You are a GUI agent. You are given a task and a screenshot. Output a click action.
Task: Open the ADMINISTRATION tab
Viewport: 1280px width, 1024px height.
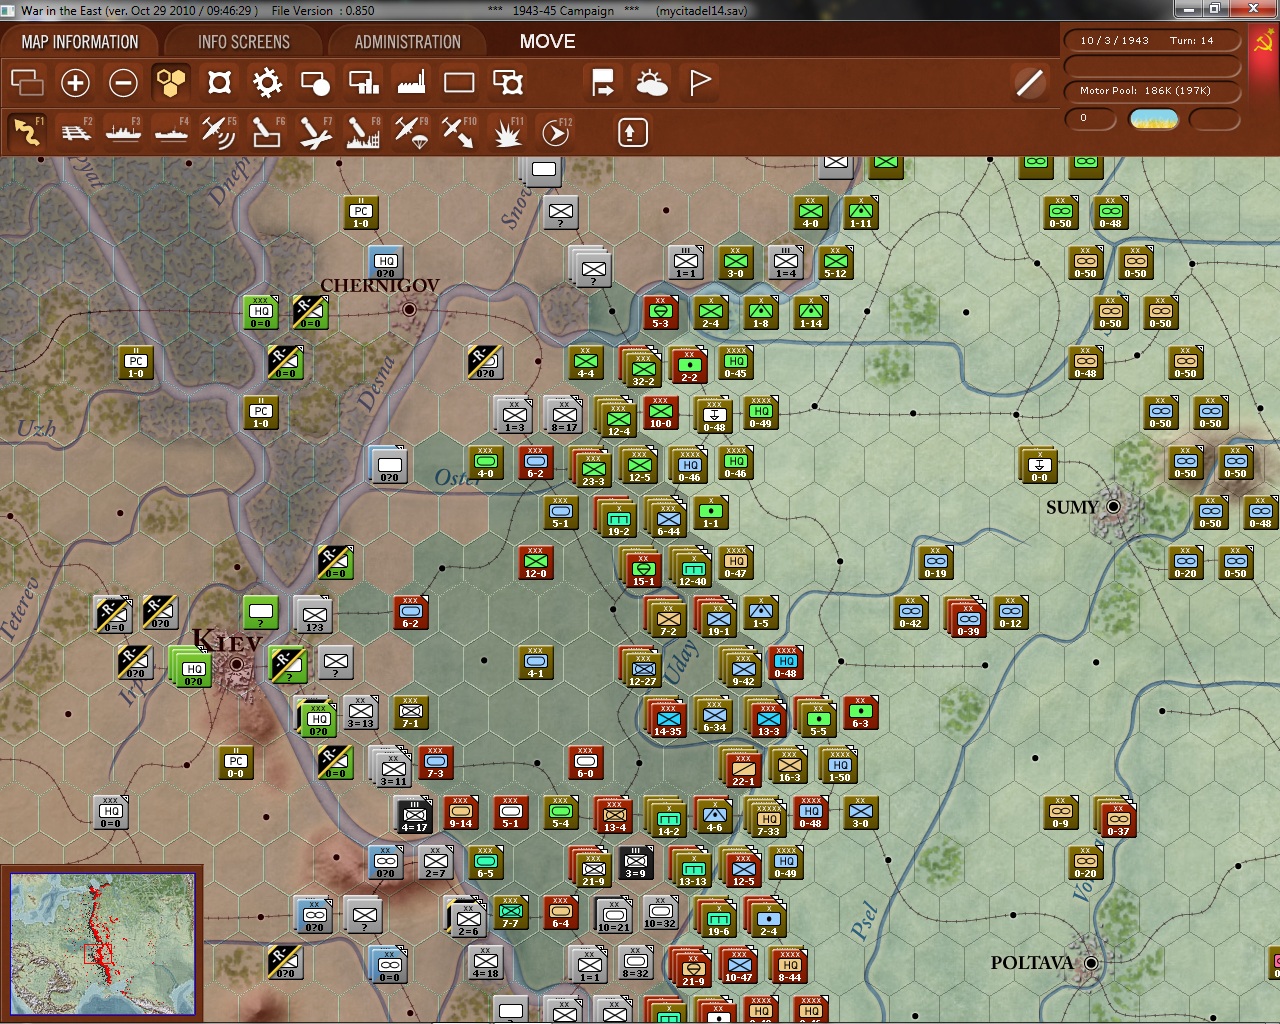(407, 42)
